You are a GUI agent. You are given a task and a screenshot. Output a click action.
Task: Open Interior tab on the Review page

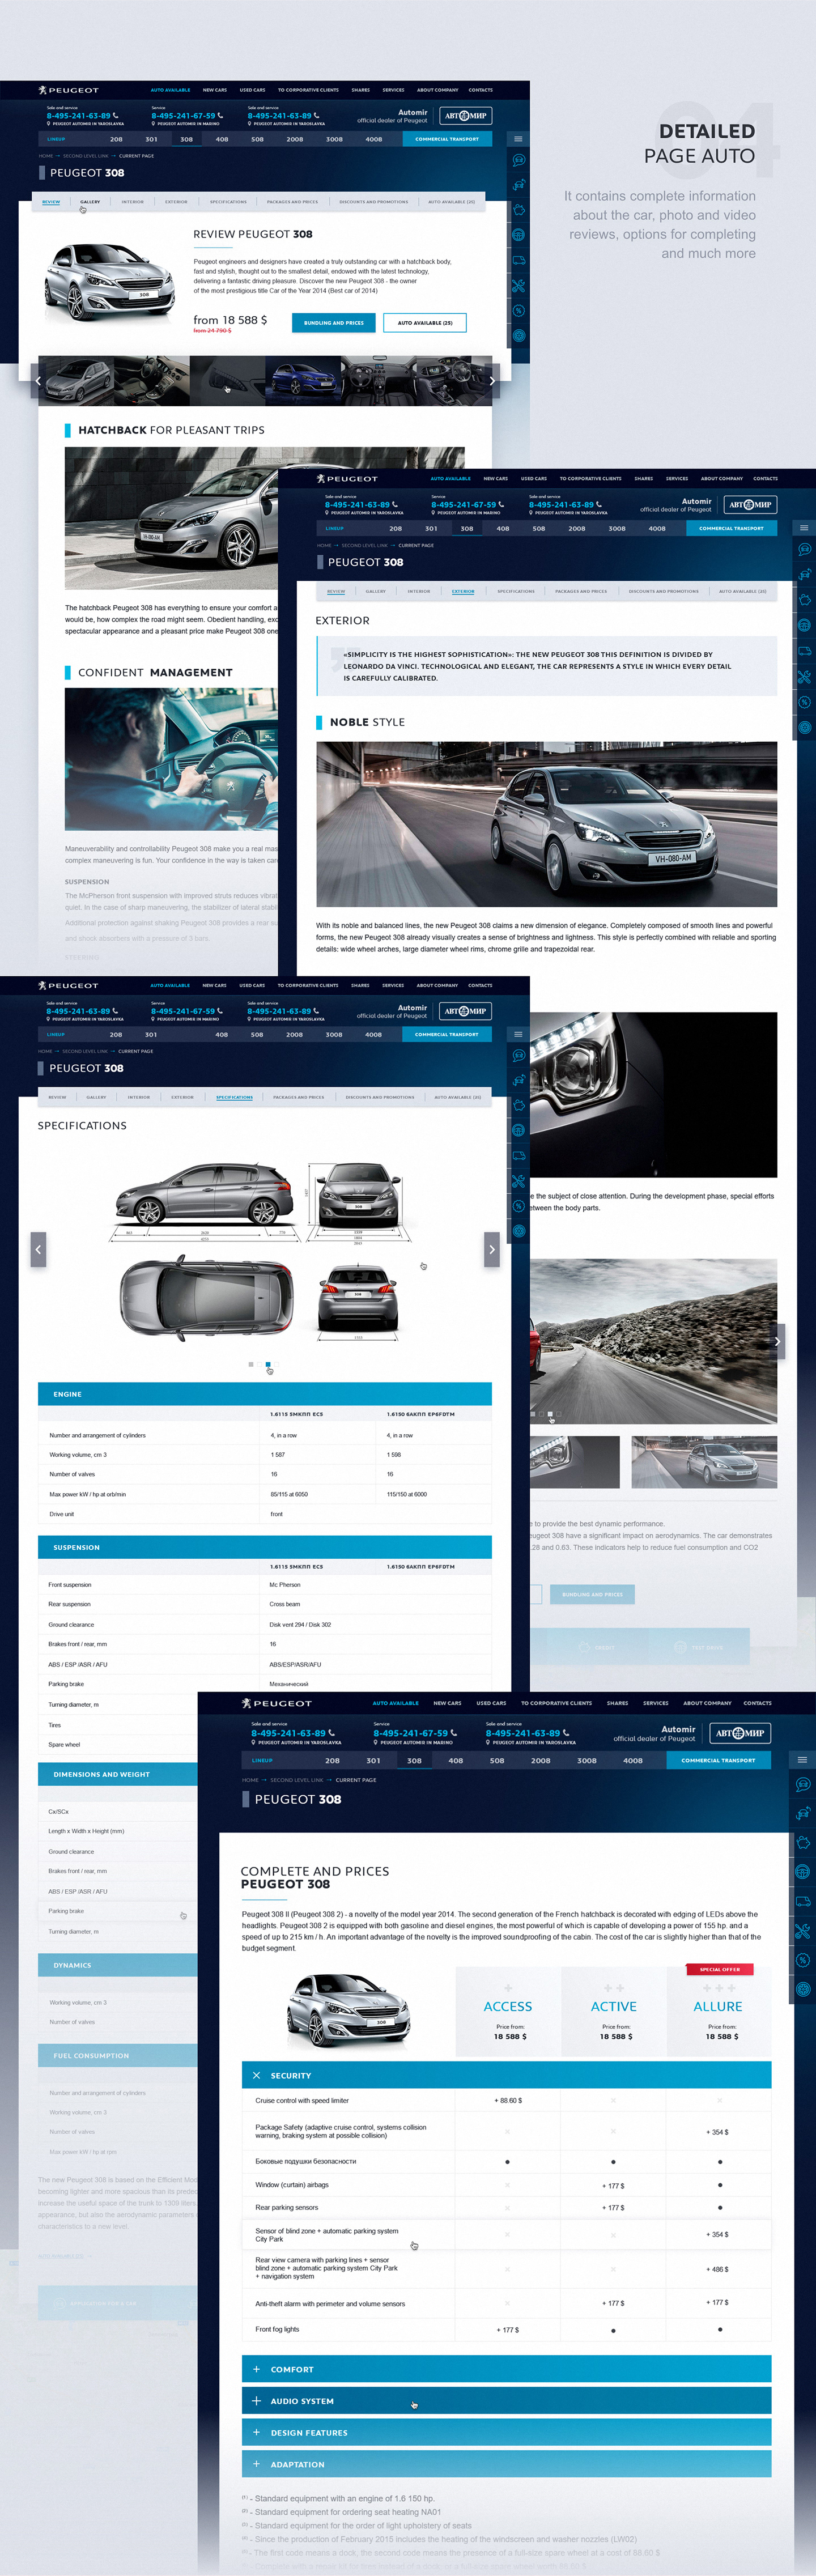(x=133, y=202)
